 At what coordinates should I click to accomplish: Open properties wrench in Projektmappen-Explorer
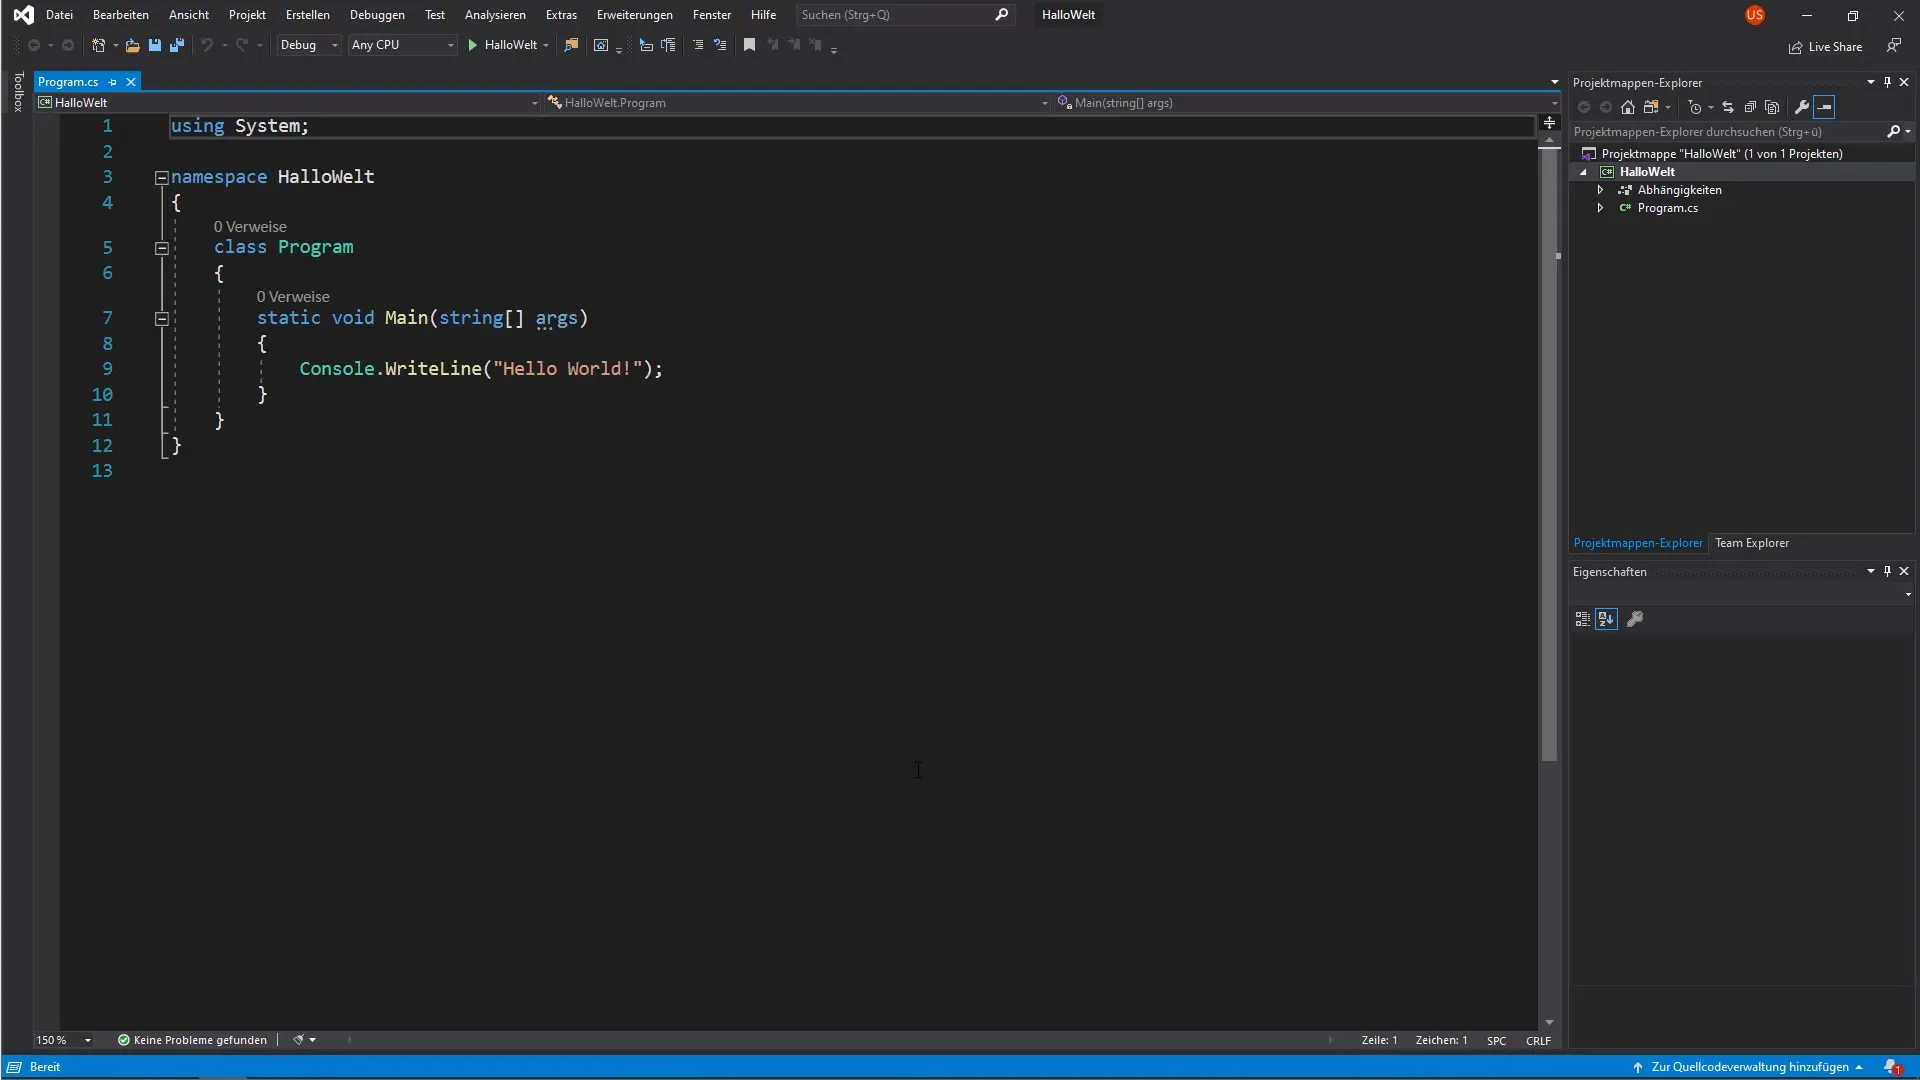coord(1802,107)
